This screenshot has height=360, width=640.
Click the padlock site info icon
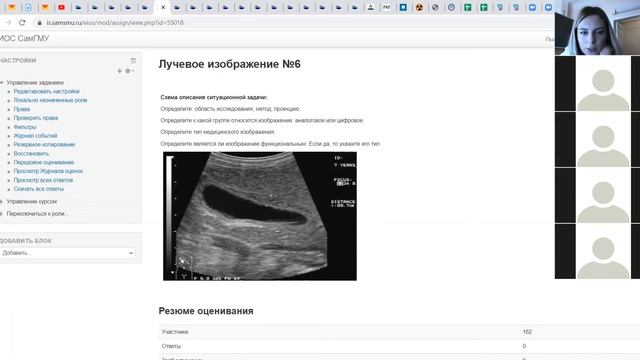pyautogui.click(x=40, y=23)
